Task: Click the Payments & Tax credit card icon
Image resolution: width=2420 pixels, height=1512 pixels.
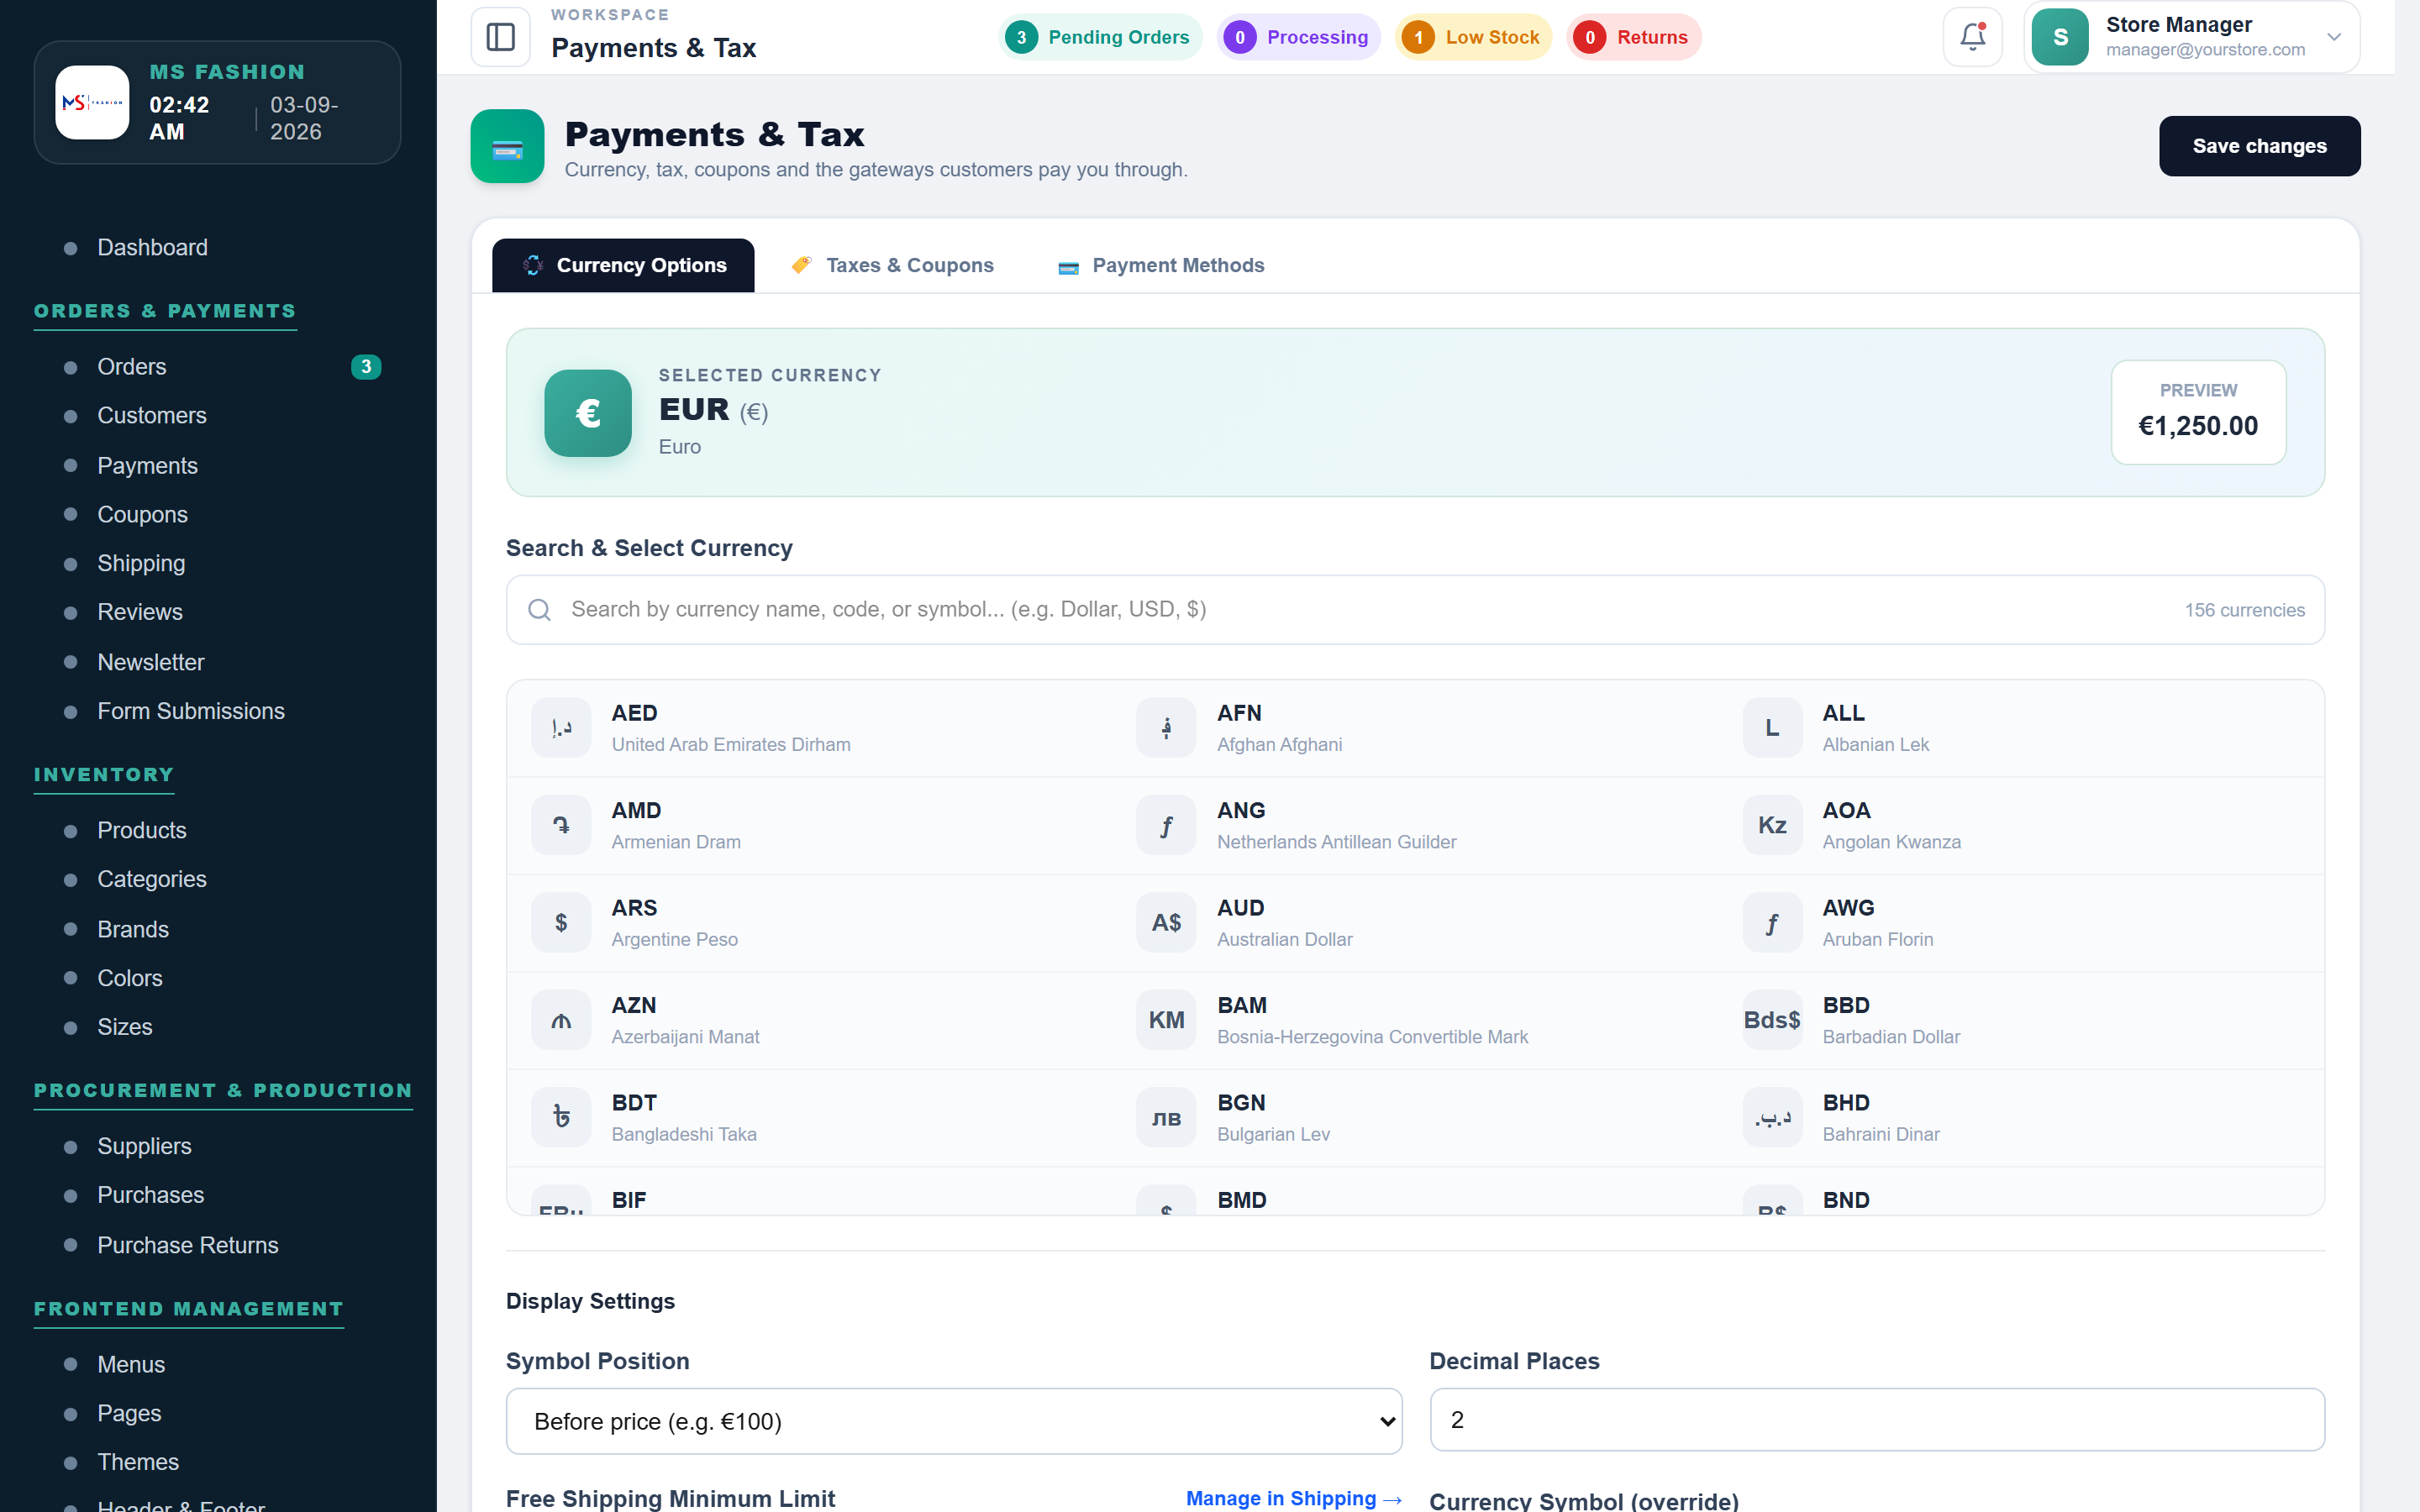Action: click(x=507, y=146)
